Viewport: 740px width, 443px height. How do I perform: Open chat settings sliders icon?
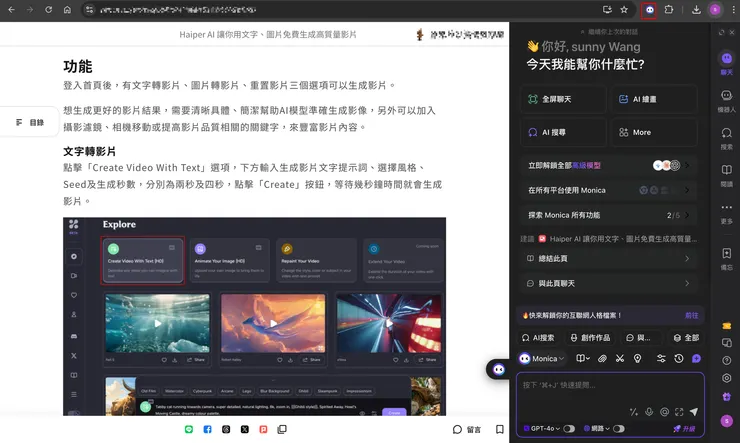click(661, 359)
